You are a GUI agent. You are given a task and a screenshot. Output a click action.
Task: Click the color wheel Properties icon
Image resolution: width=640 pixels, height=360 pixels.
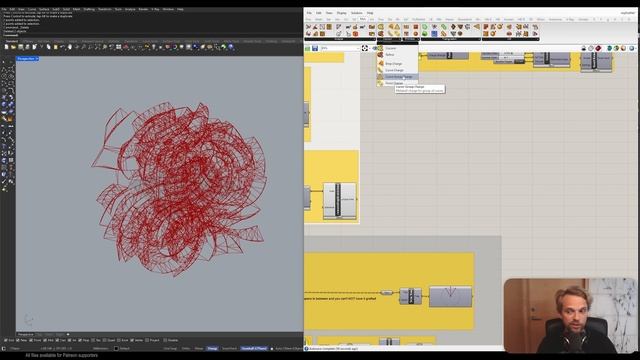click(175, 47)
